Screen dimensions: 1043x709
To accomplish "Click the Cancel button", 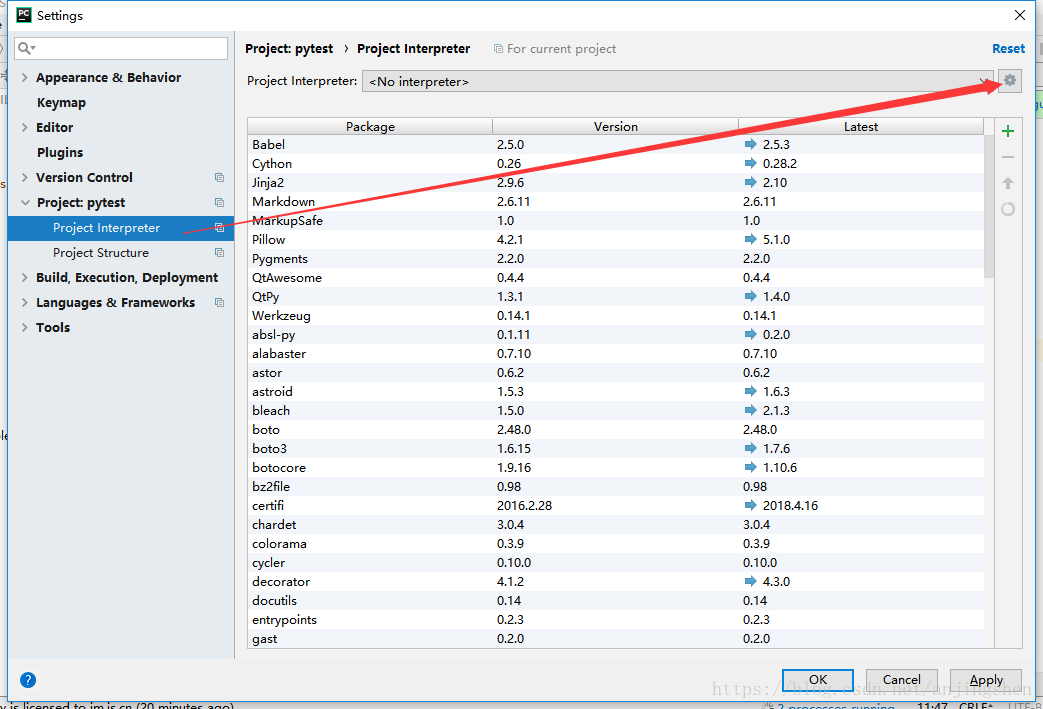I will coord(901,680).
